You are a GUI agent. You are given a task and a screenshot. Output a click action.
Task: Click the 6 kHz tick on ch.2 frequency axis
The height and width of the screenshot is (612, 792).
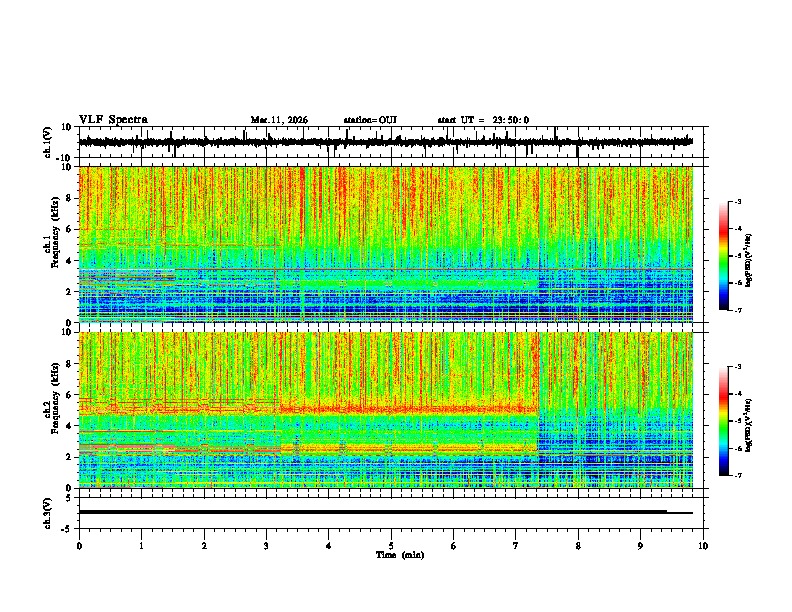point(69,395)
